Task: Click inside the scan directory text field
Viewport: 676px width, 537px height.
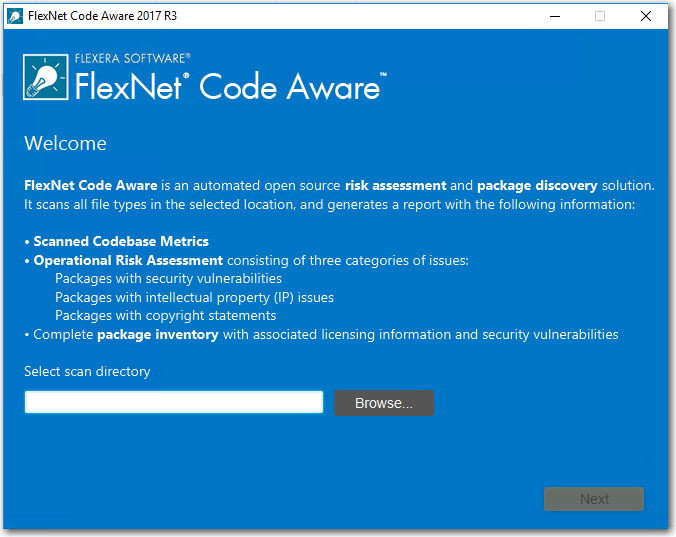Action: pyautogui.click(x=174, y=402)
